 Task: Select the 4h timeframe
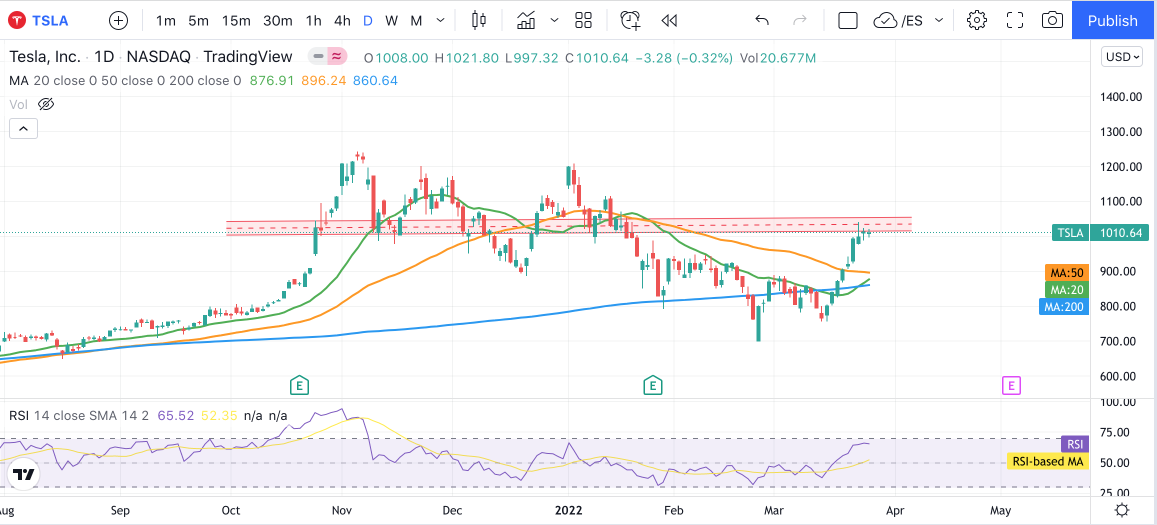point(342,21)
